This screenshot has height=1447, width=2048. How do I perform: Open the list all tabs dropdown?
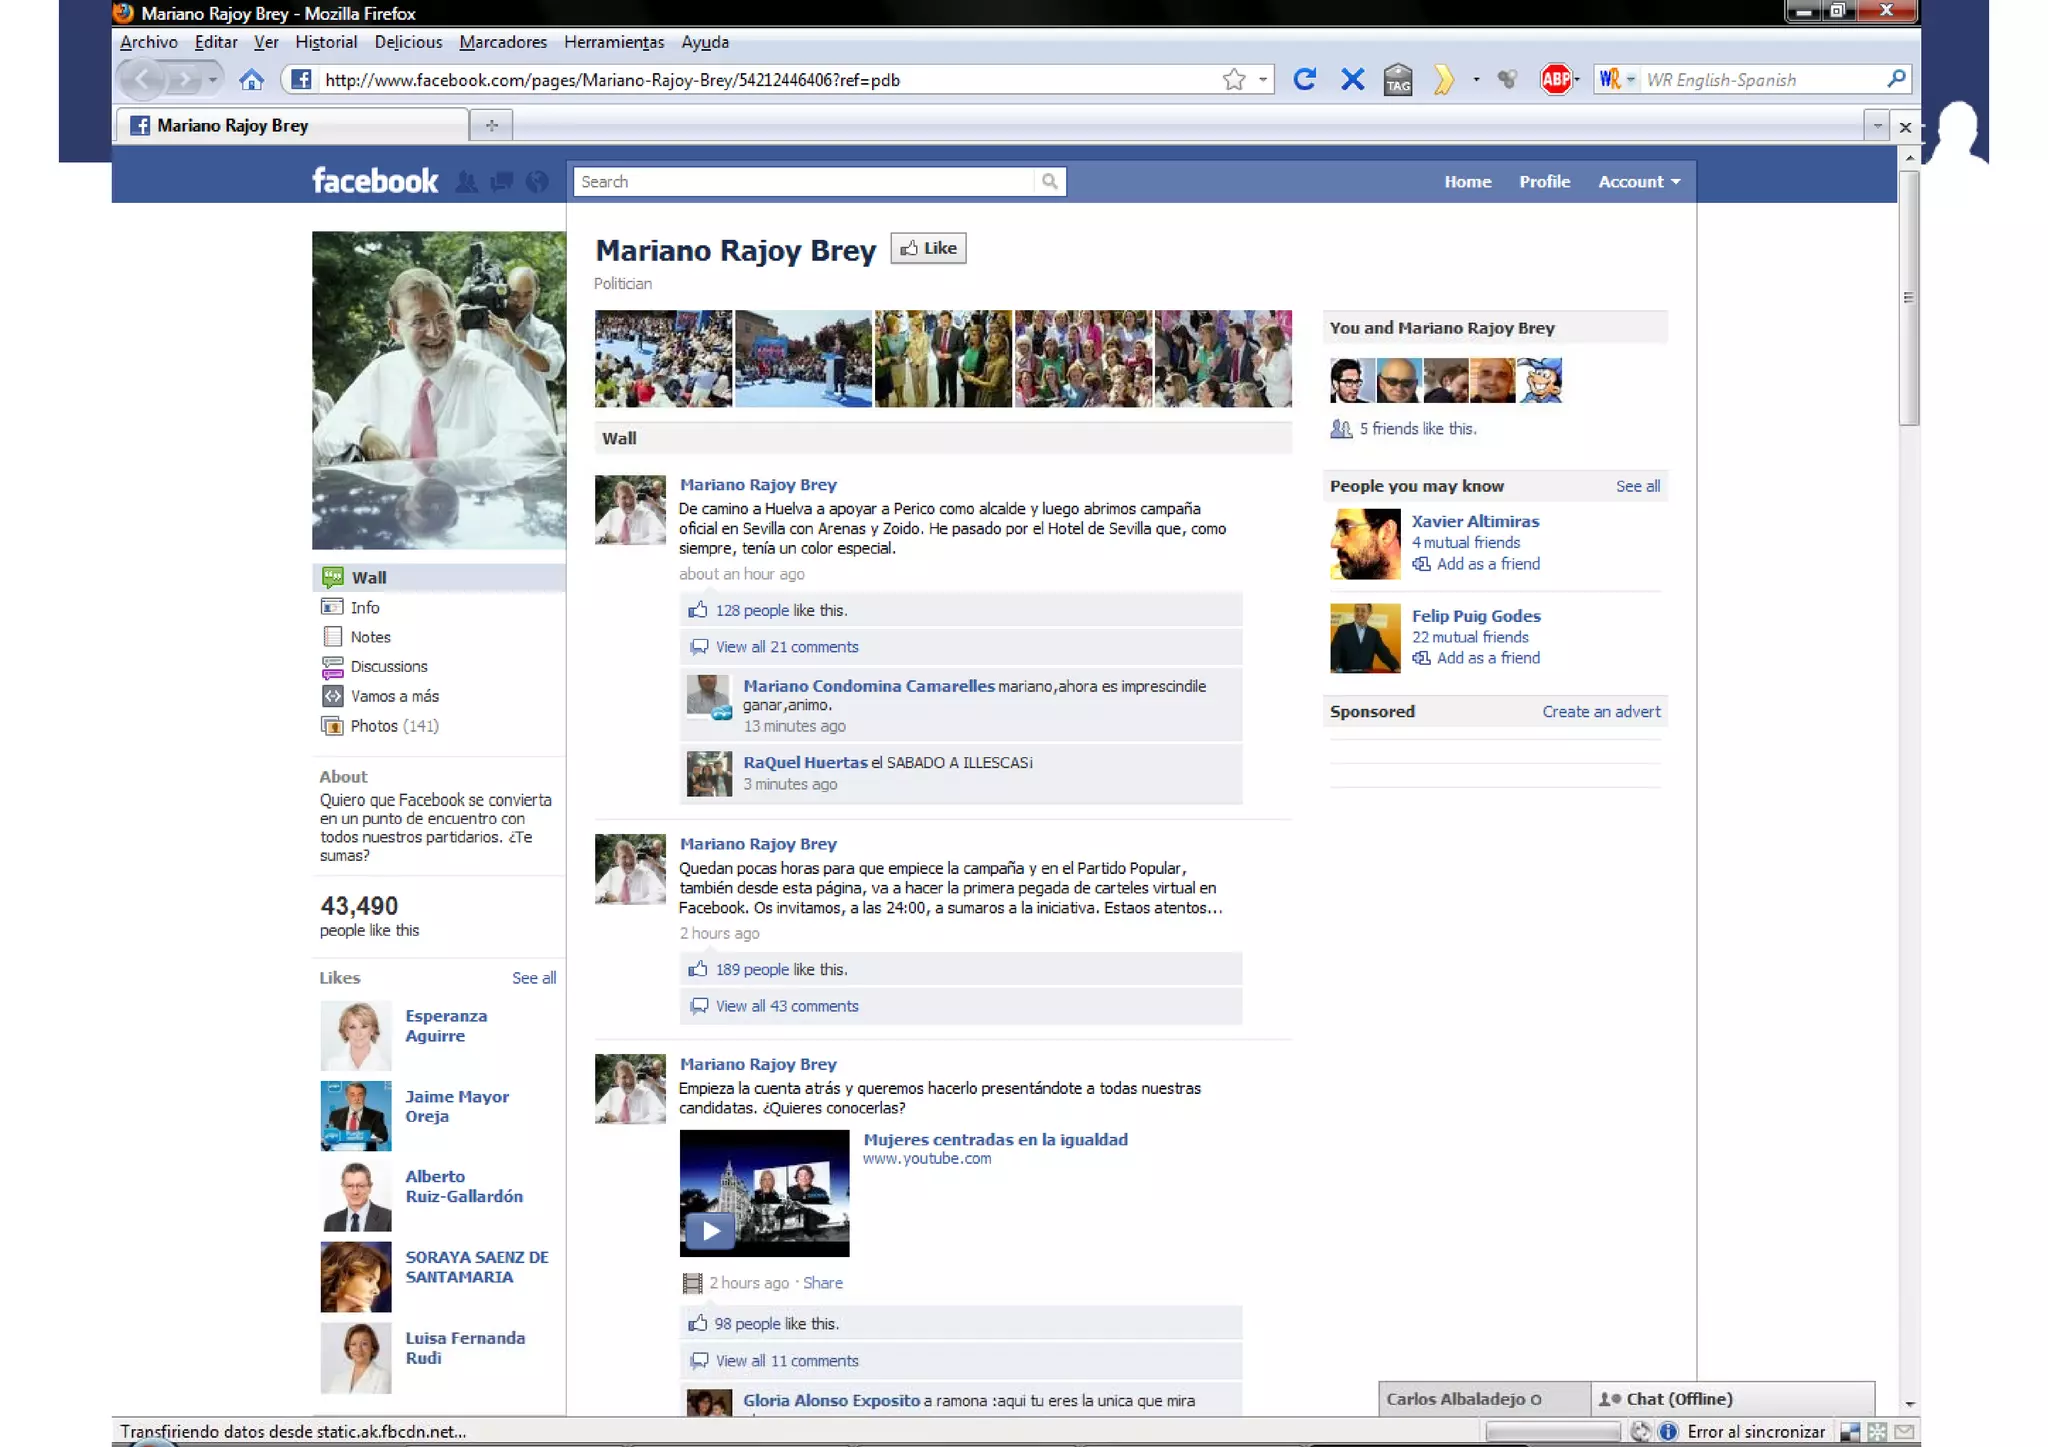pyautogui.click(x=1876, y=126)
